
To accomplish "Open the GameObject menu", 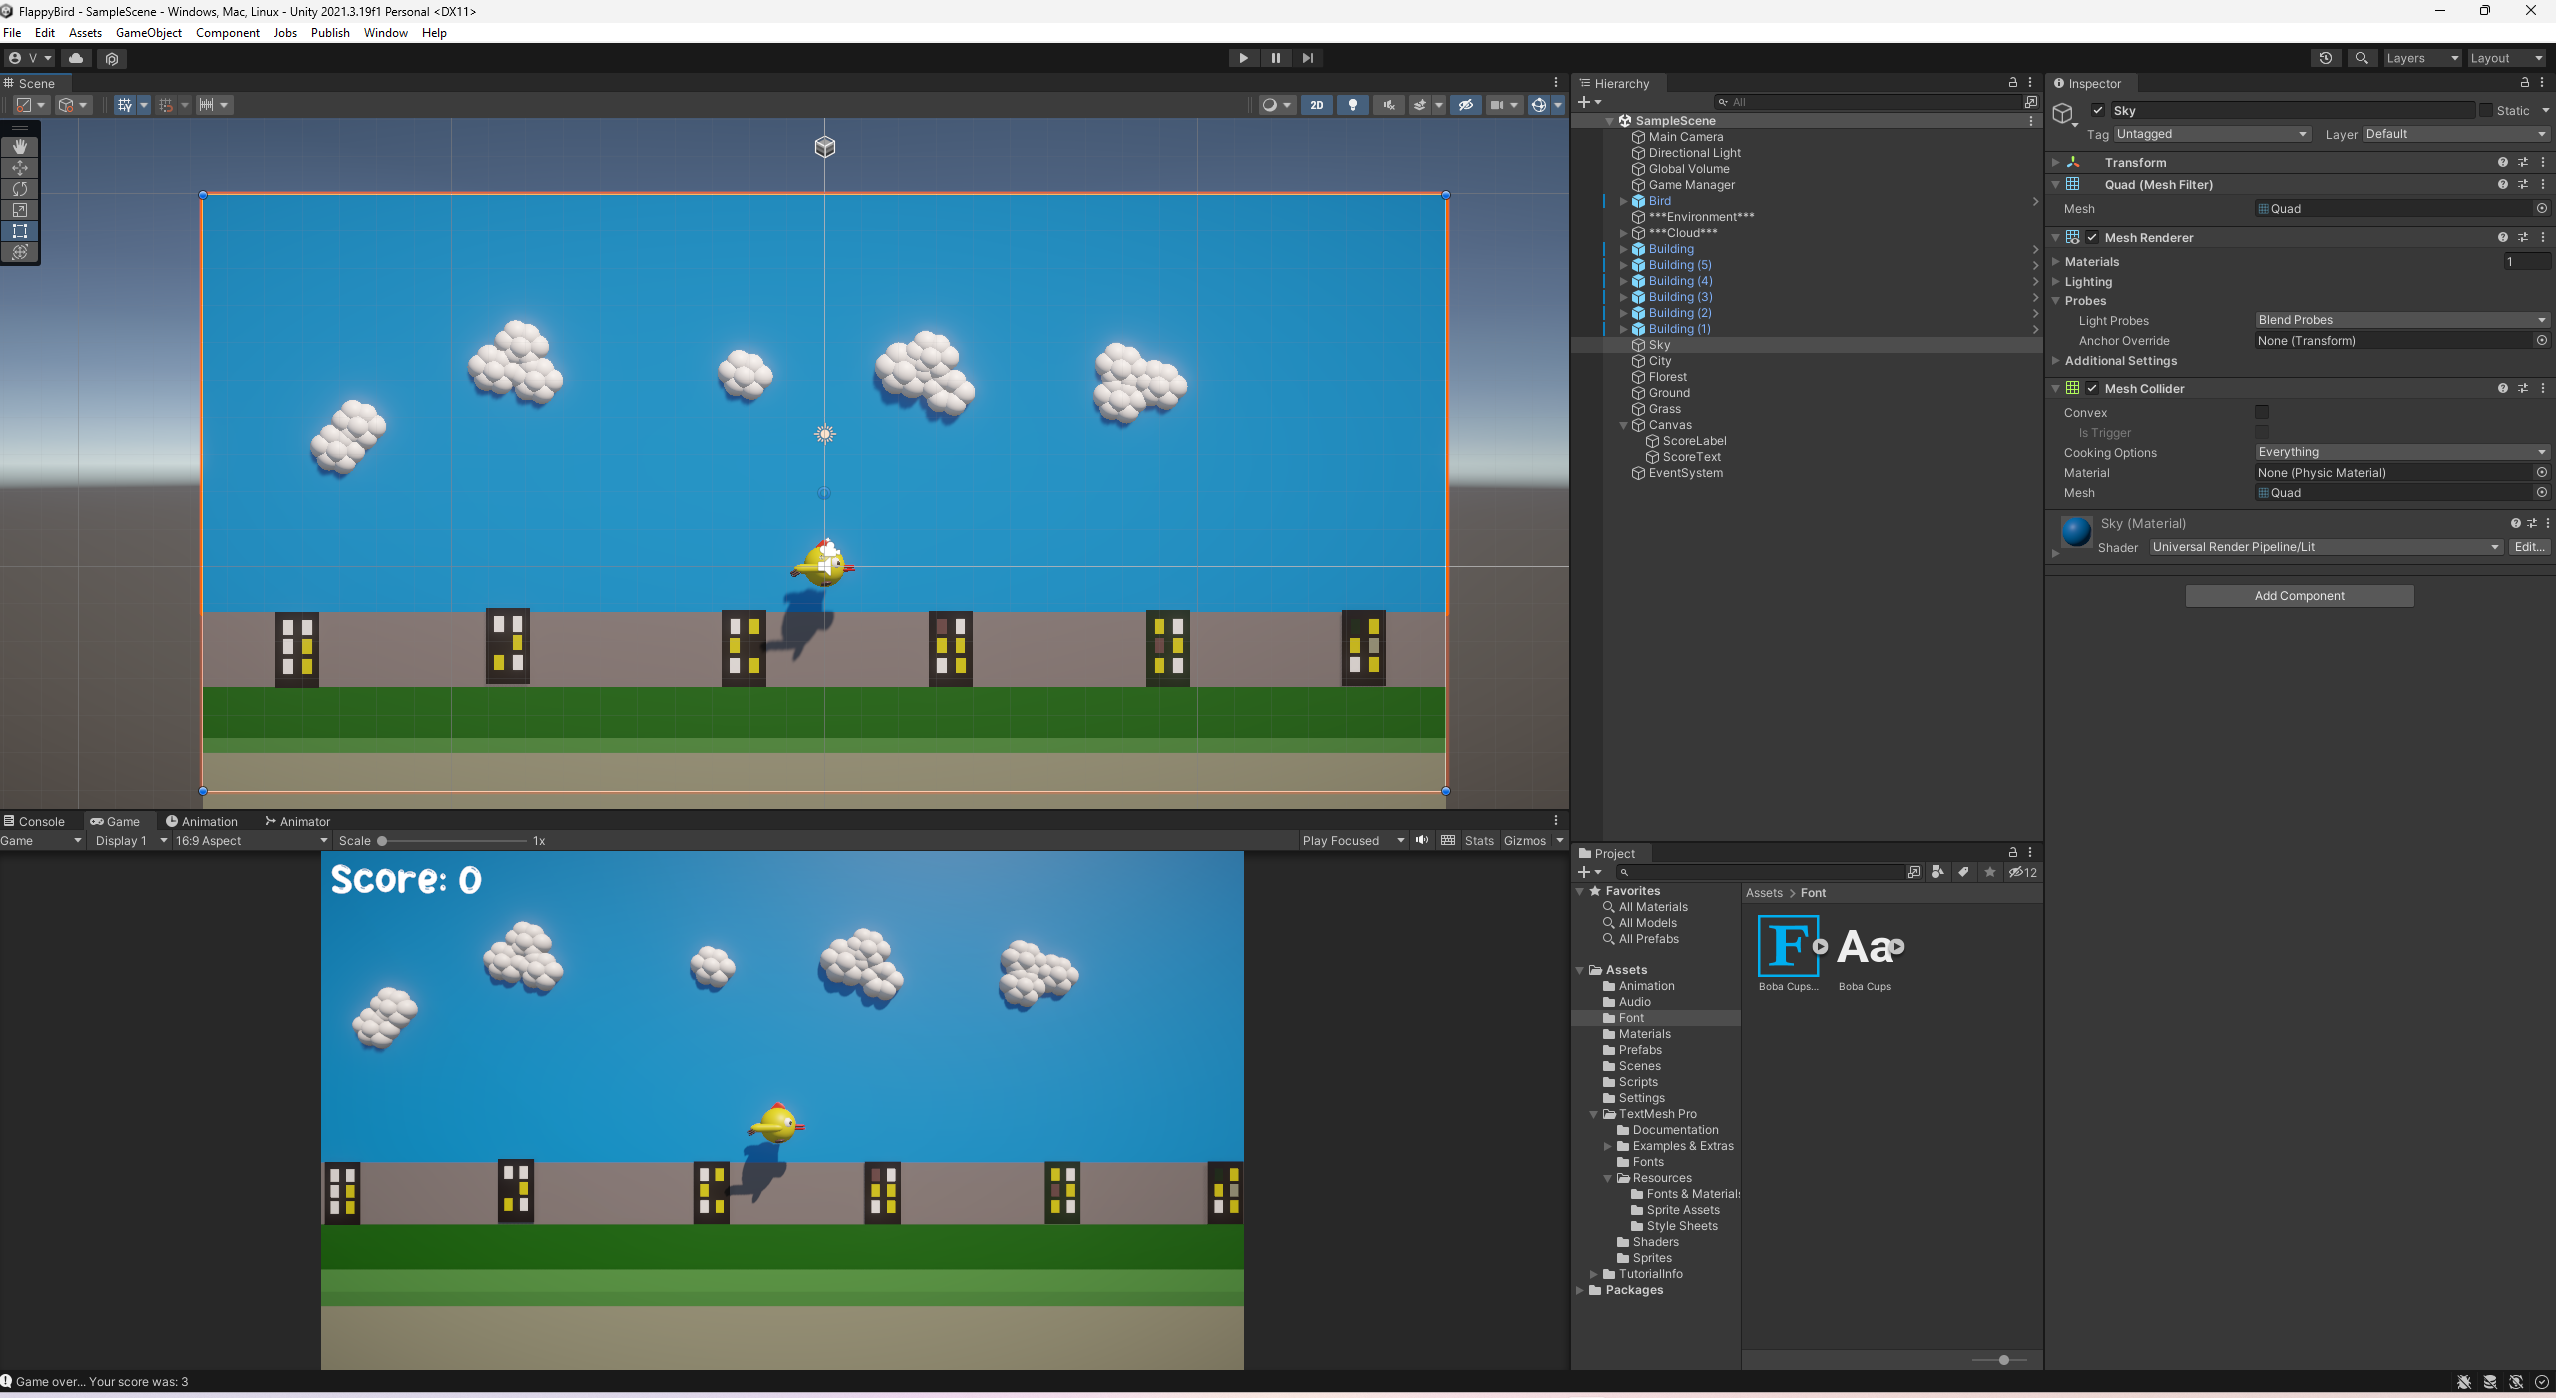I will 148,32.
